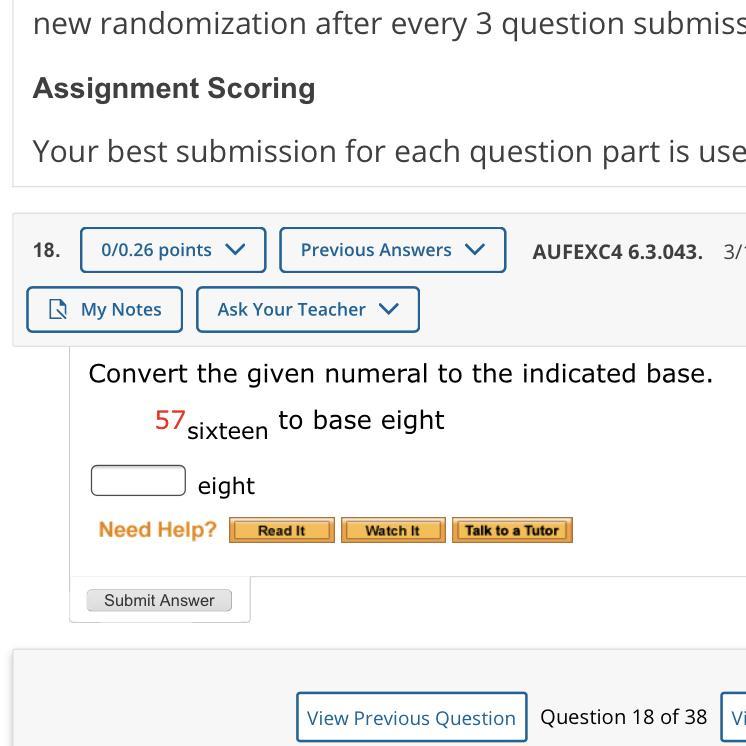Click the answer input box before 'eight'
The image size is (746, 746).
138,481
